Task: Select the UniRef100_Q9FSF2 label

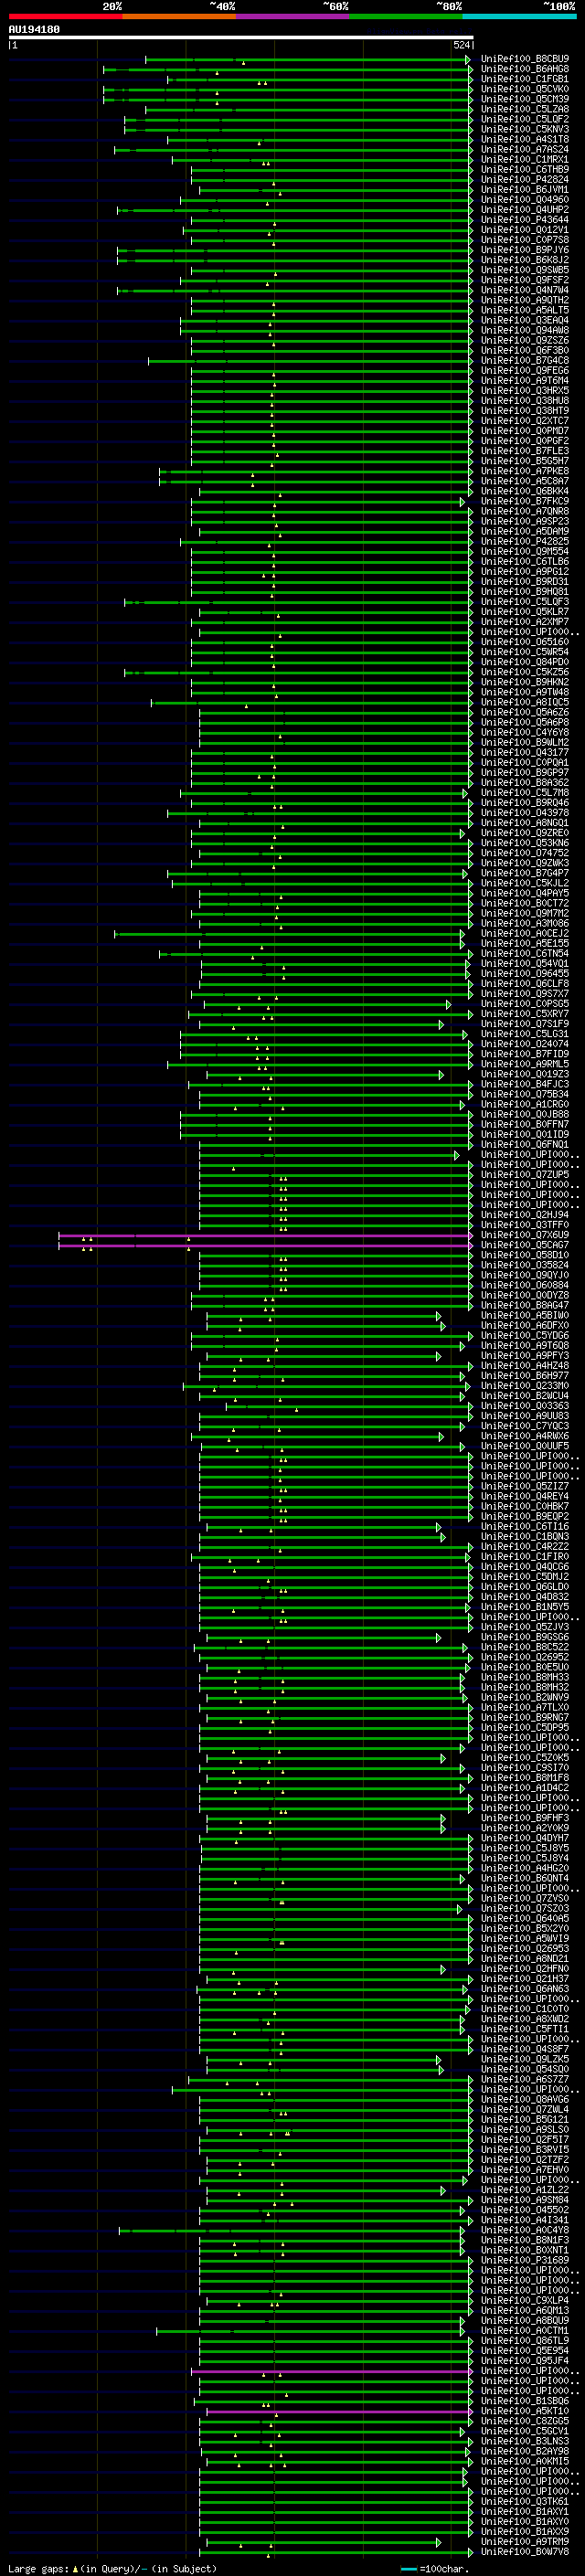Action: 524,280
